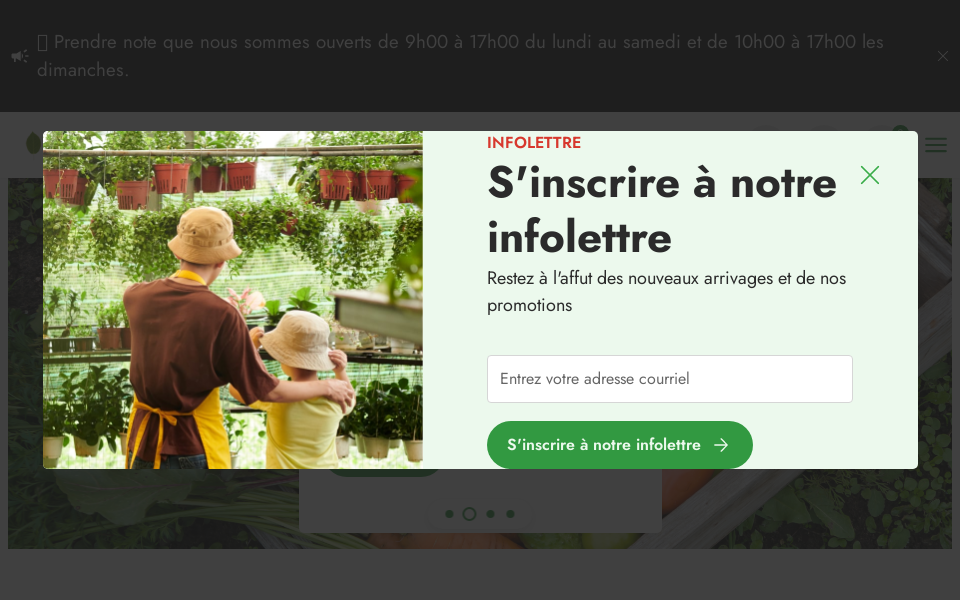Click the leaf logo icon in header
The height and width of the screenshot is (600, 960).
point(33,143)
